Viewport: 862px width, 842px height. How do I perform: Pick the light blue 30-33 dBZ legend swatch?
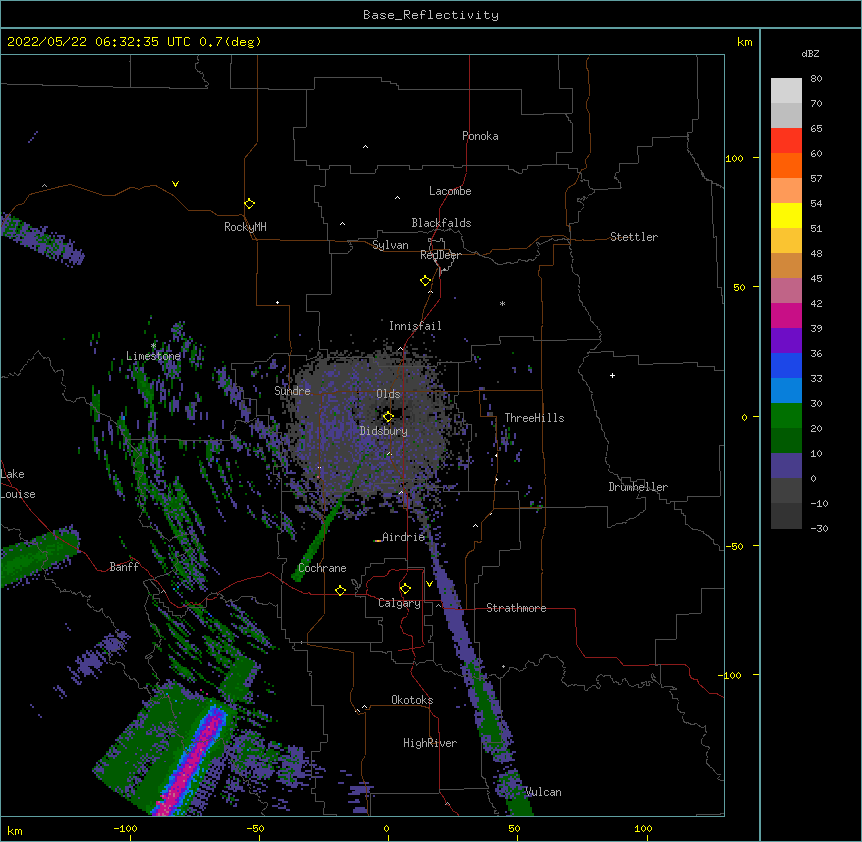(x=786, y=390)
